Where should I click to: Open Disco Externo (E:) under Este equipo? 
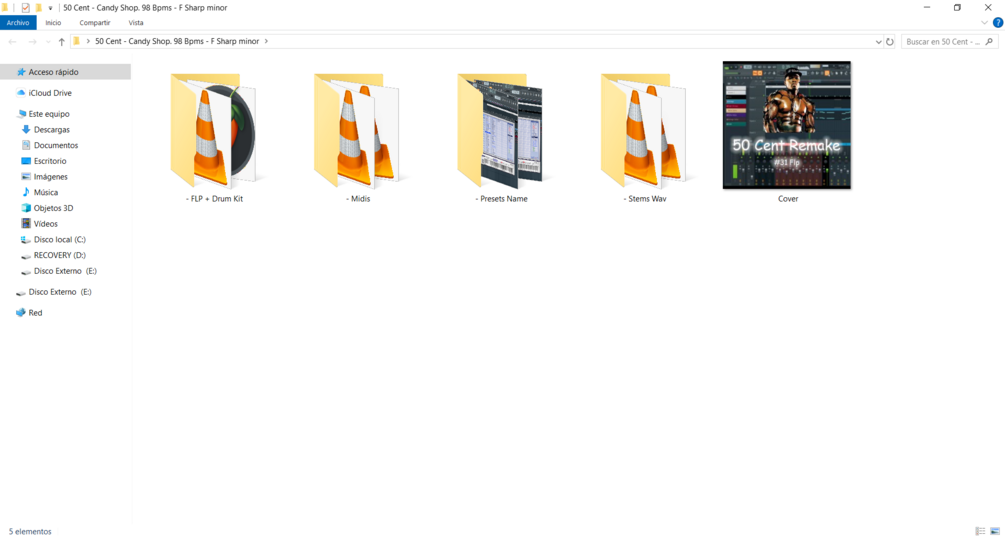(65, 271)
